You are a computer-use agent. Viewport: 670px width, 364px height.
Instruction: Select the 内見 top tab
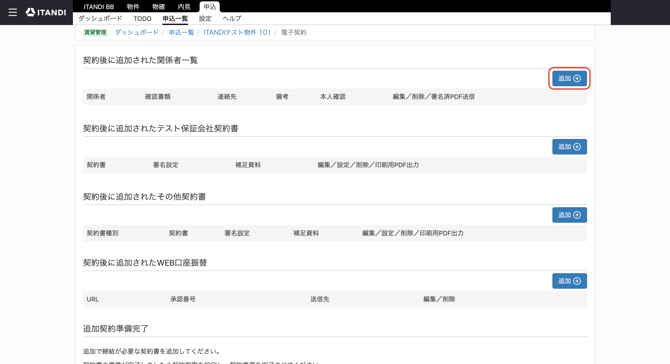[x=184, y=7]
